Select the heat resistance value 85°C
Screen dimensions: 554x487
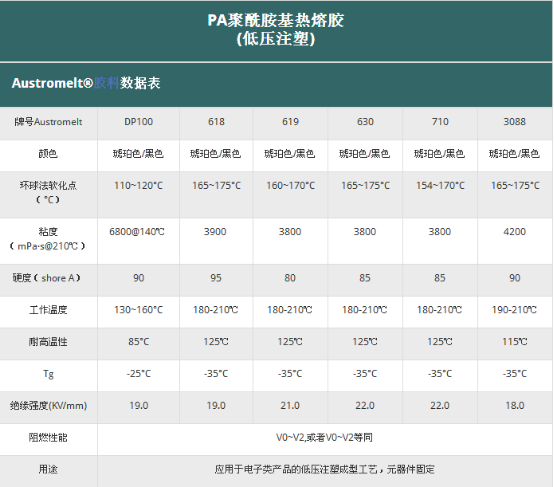point(138,342)
